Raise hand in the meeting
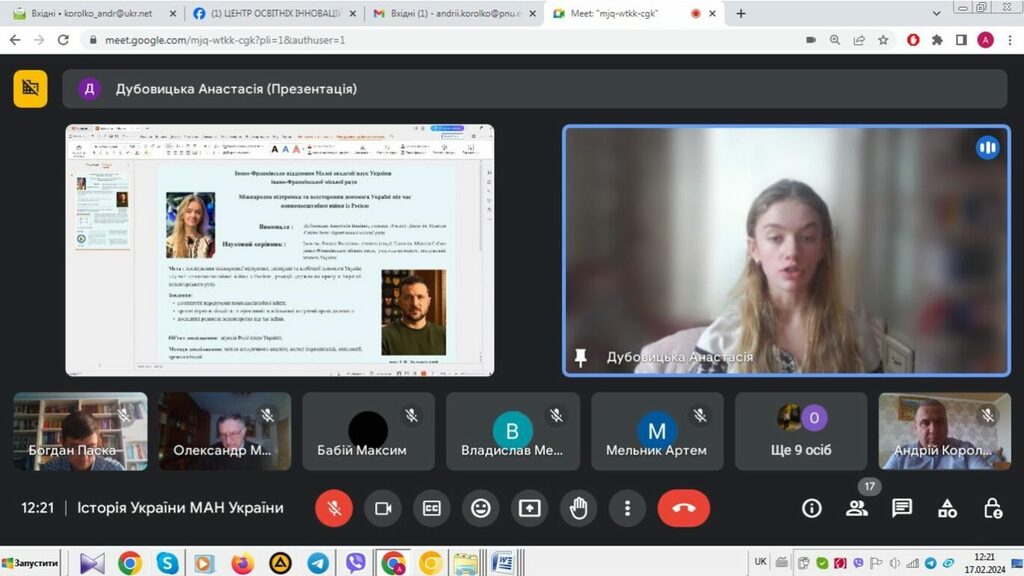Image resolution: width=1024 pixels, height=576 pixels. [x=578, y=508]
